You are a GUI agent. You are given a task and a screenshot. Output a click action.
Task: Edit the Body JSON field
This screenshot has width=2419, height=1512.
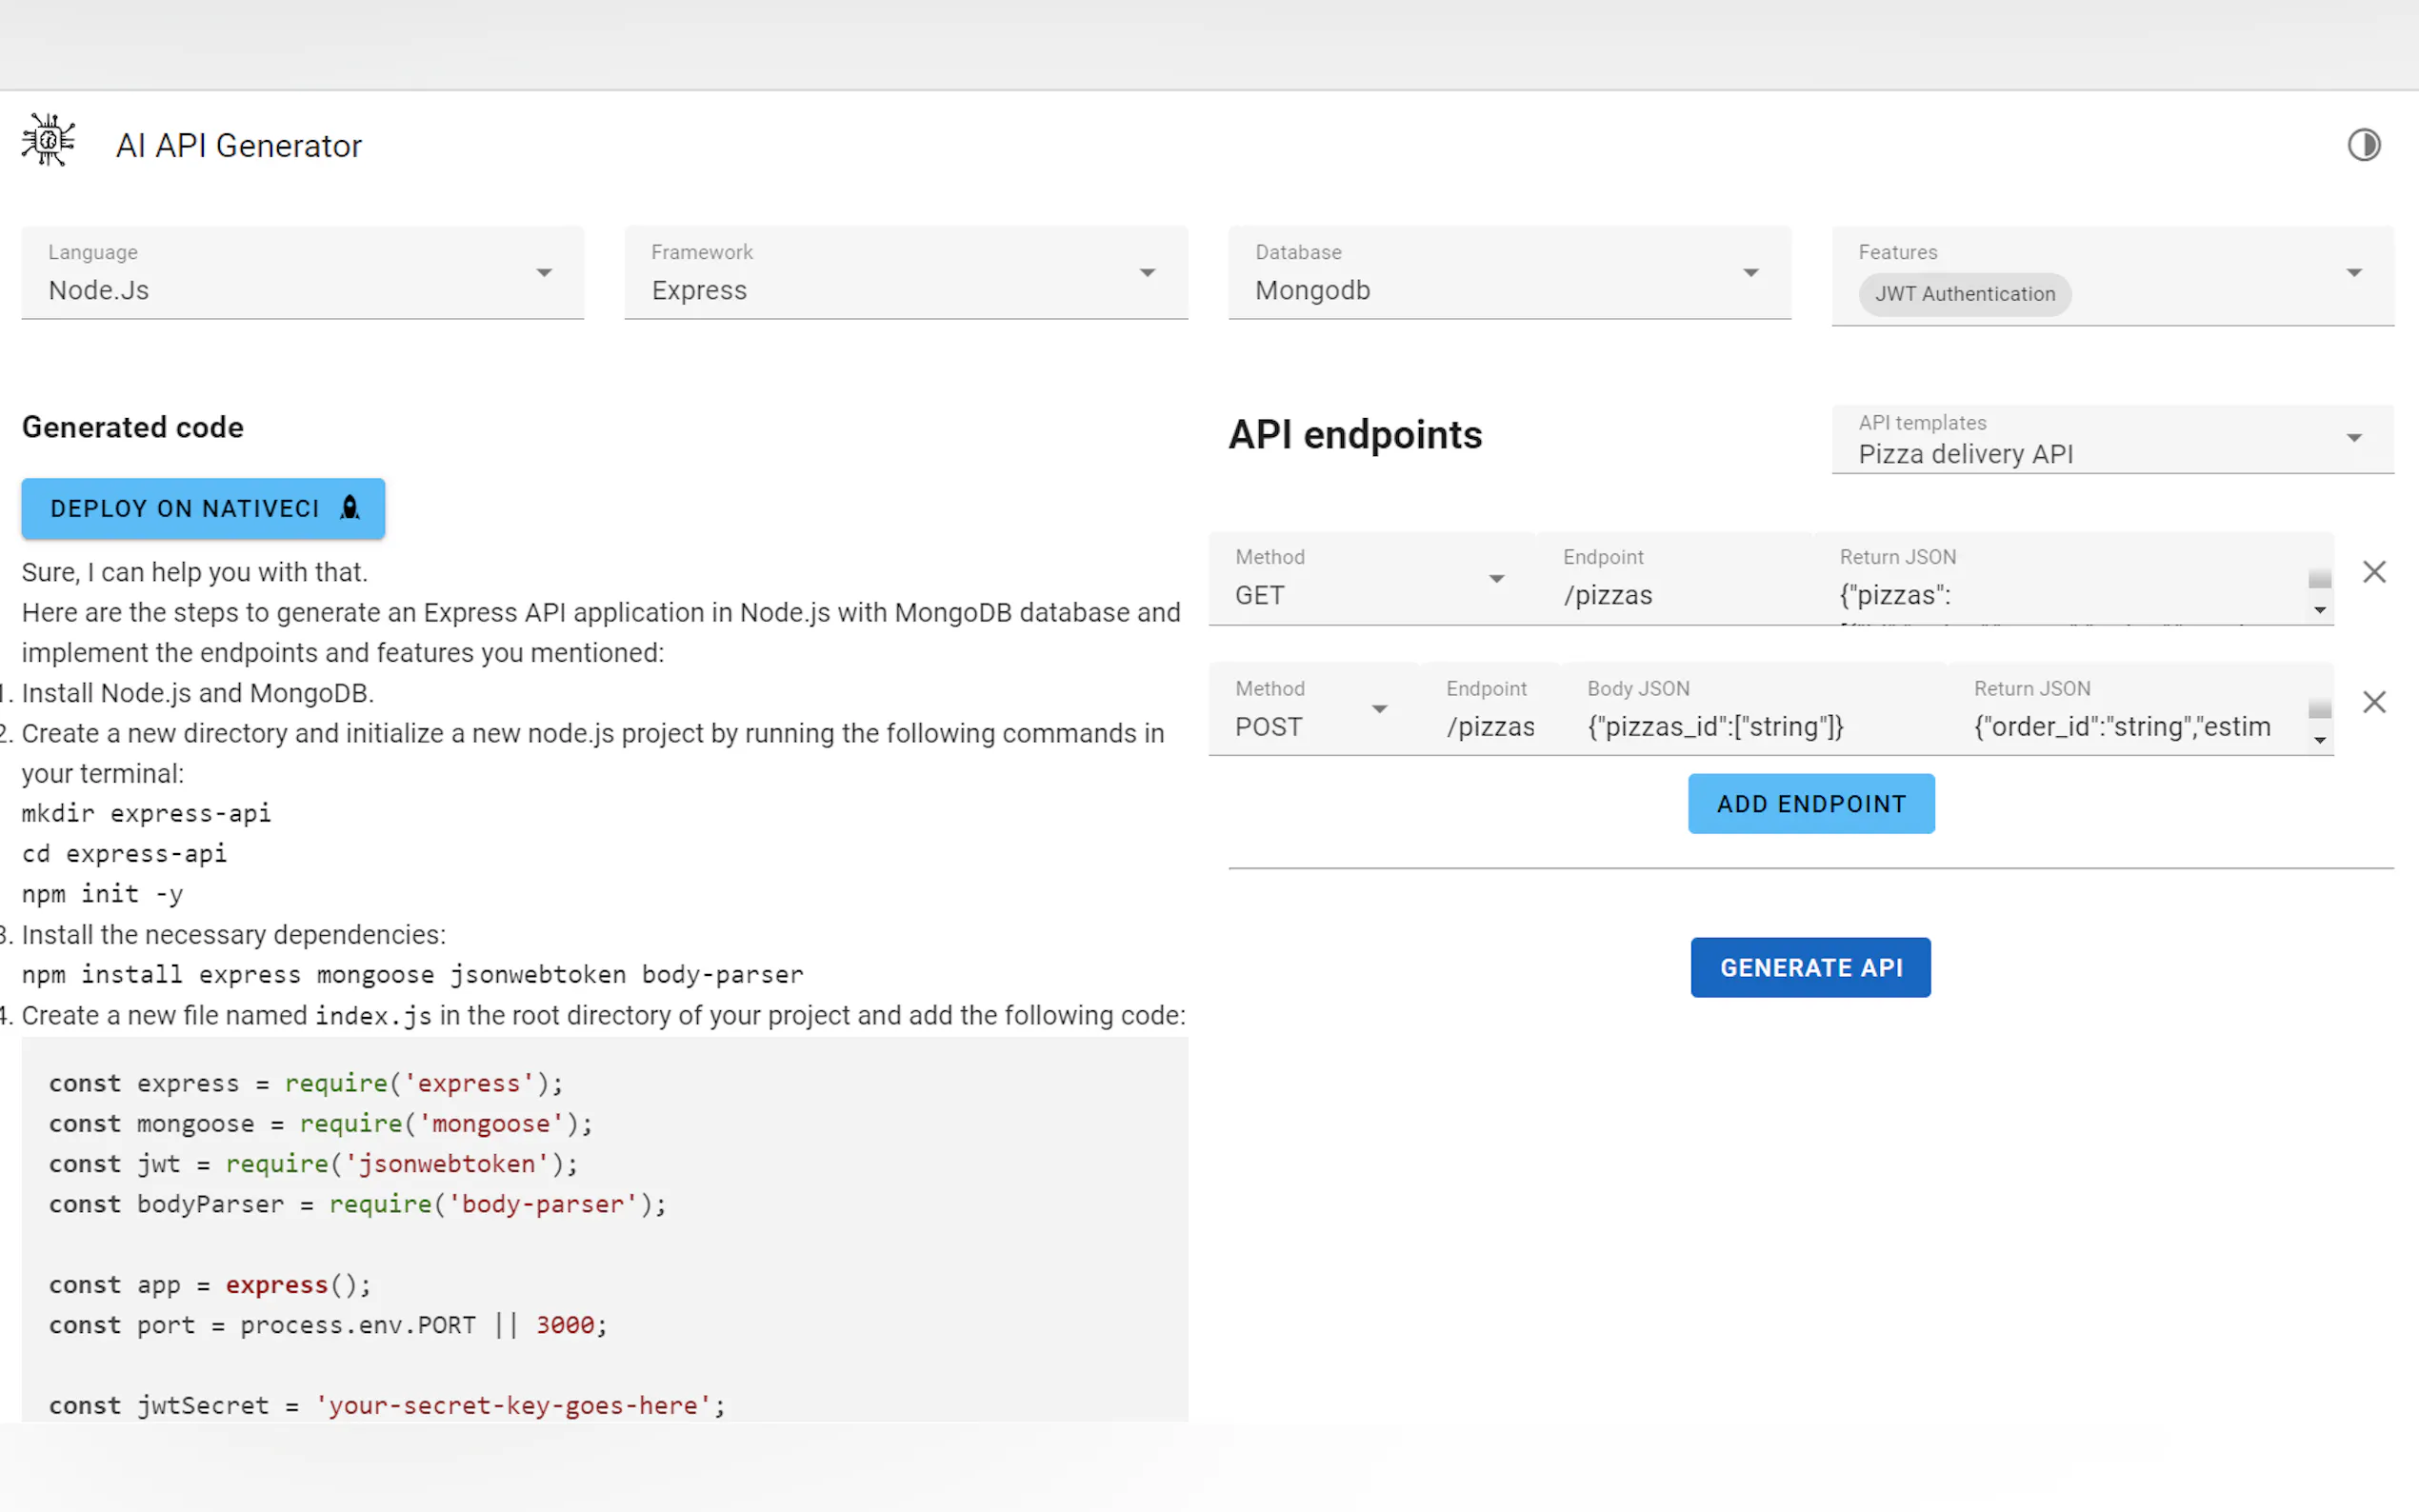pos(1752,726)
